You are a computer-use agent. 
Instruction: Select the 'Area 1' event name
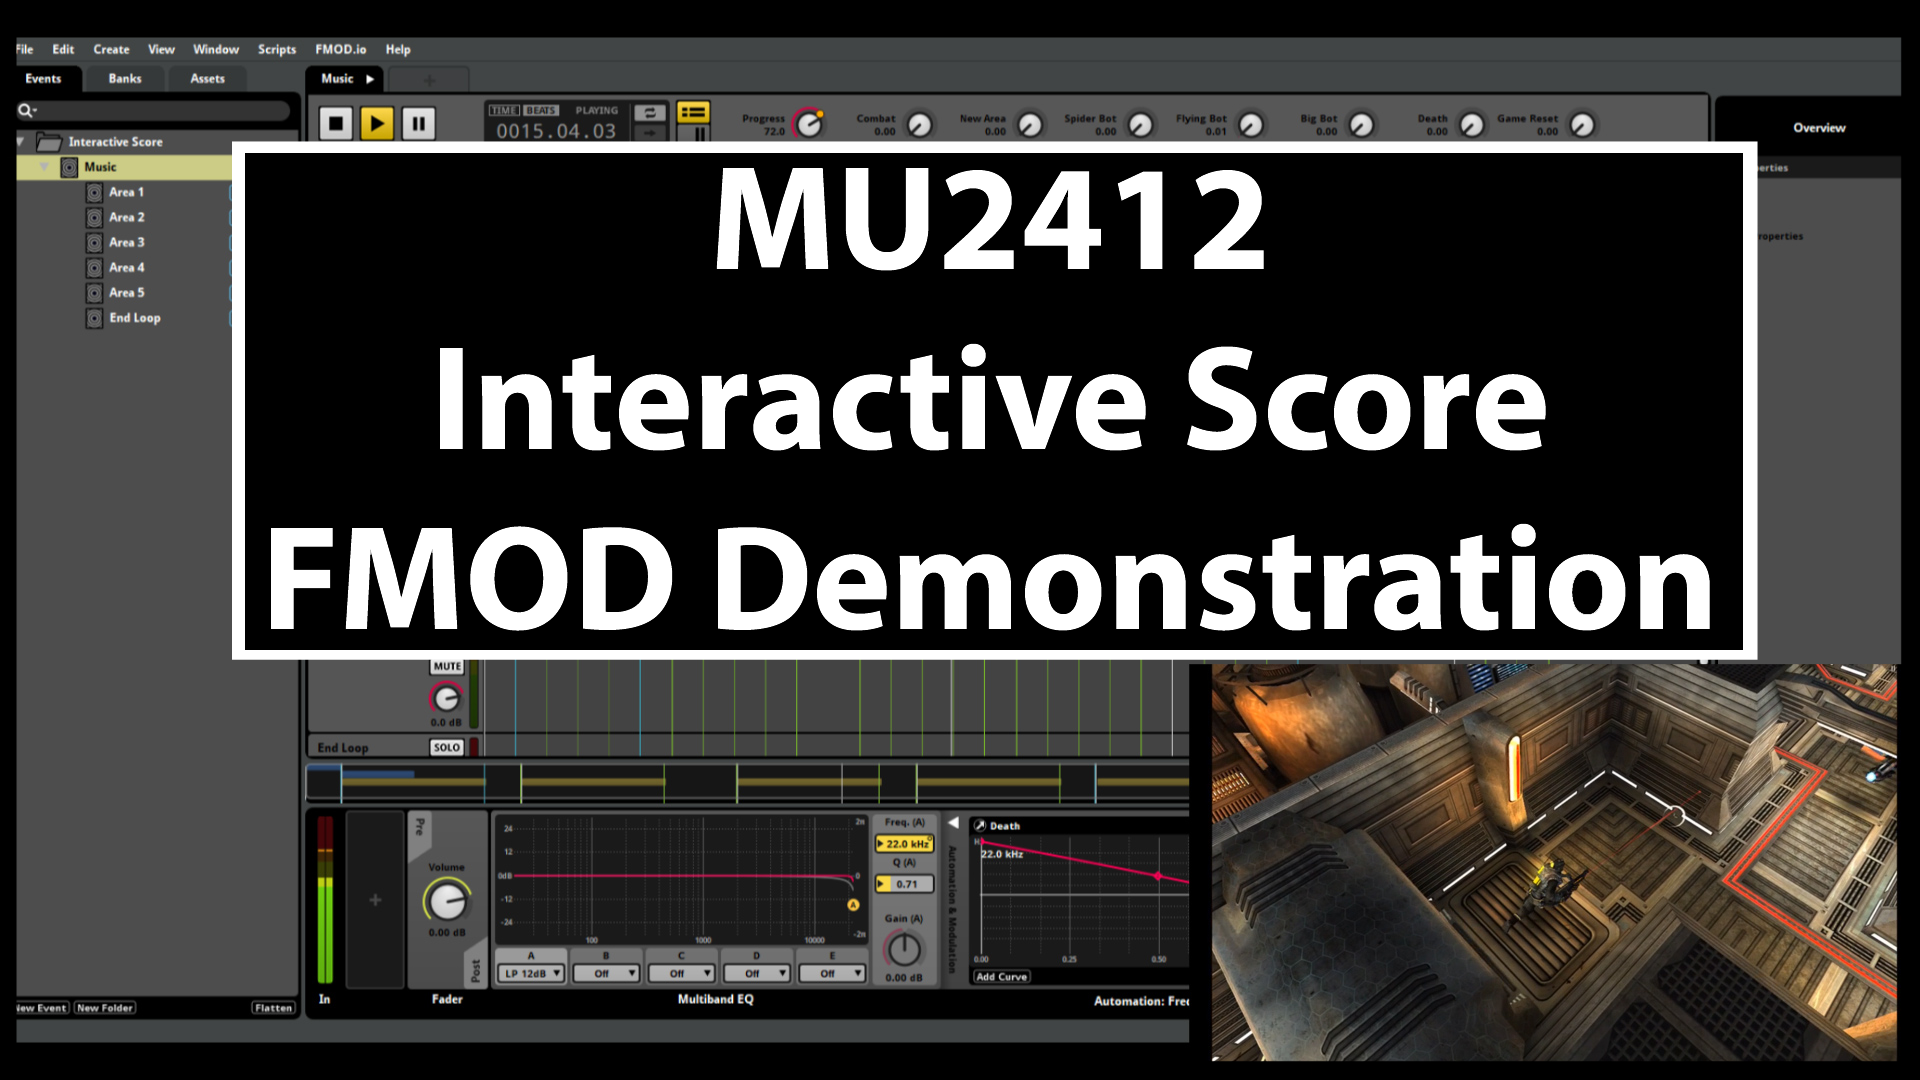[x=127, y=192]
